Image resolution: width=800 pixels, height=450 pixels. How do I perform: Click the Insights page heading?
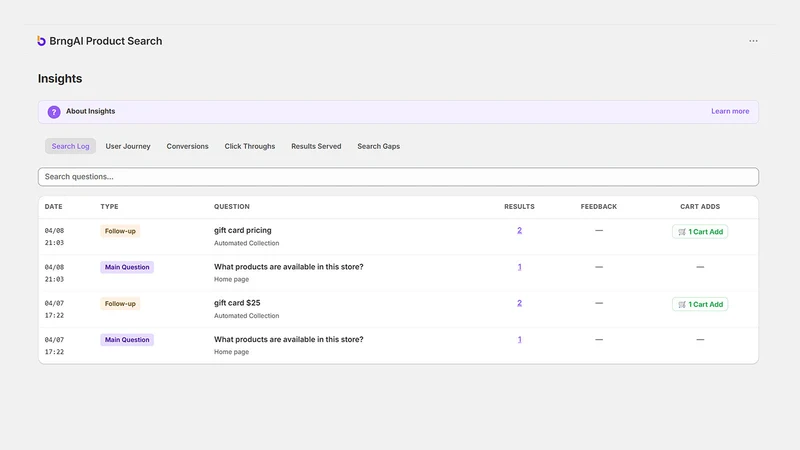60,79
